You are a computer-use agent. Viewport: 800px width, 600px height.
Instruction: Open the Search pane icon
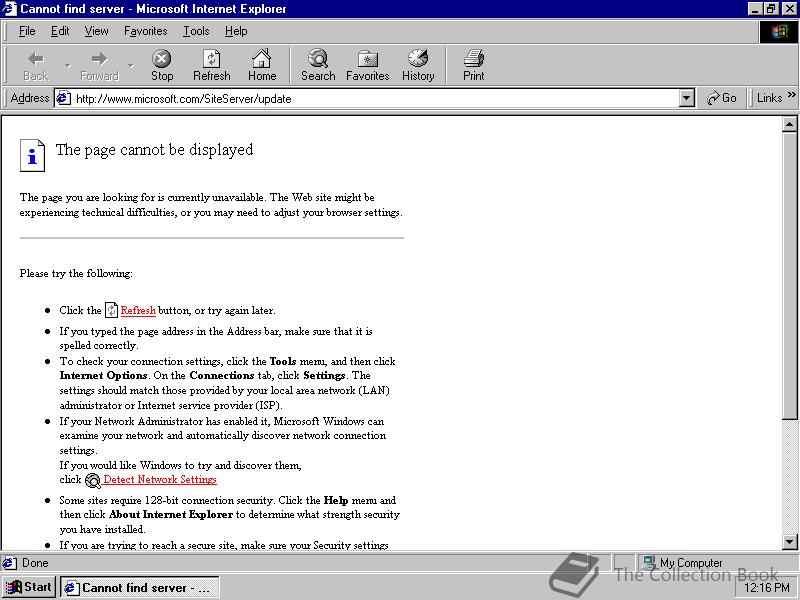pos(318,59)
